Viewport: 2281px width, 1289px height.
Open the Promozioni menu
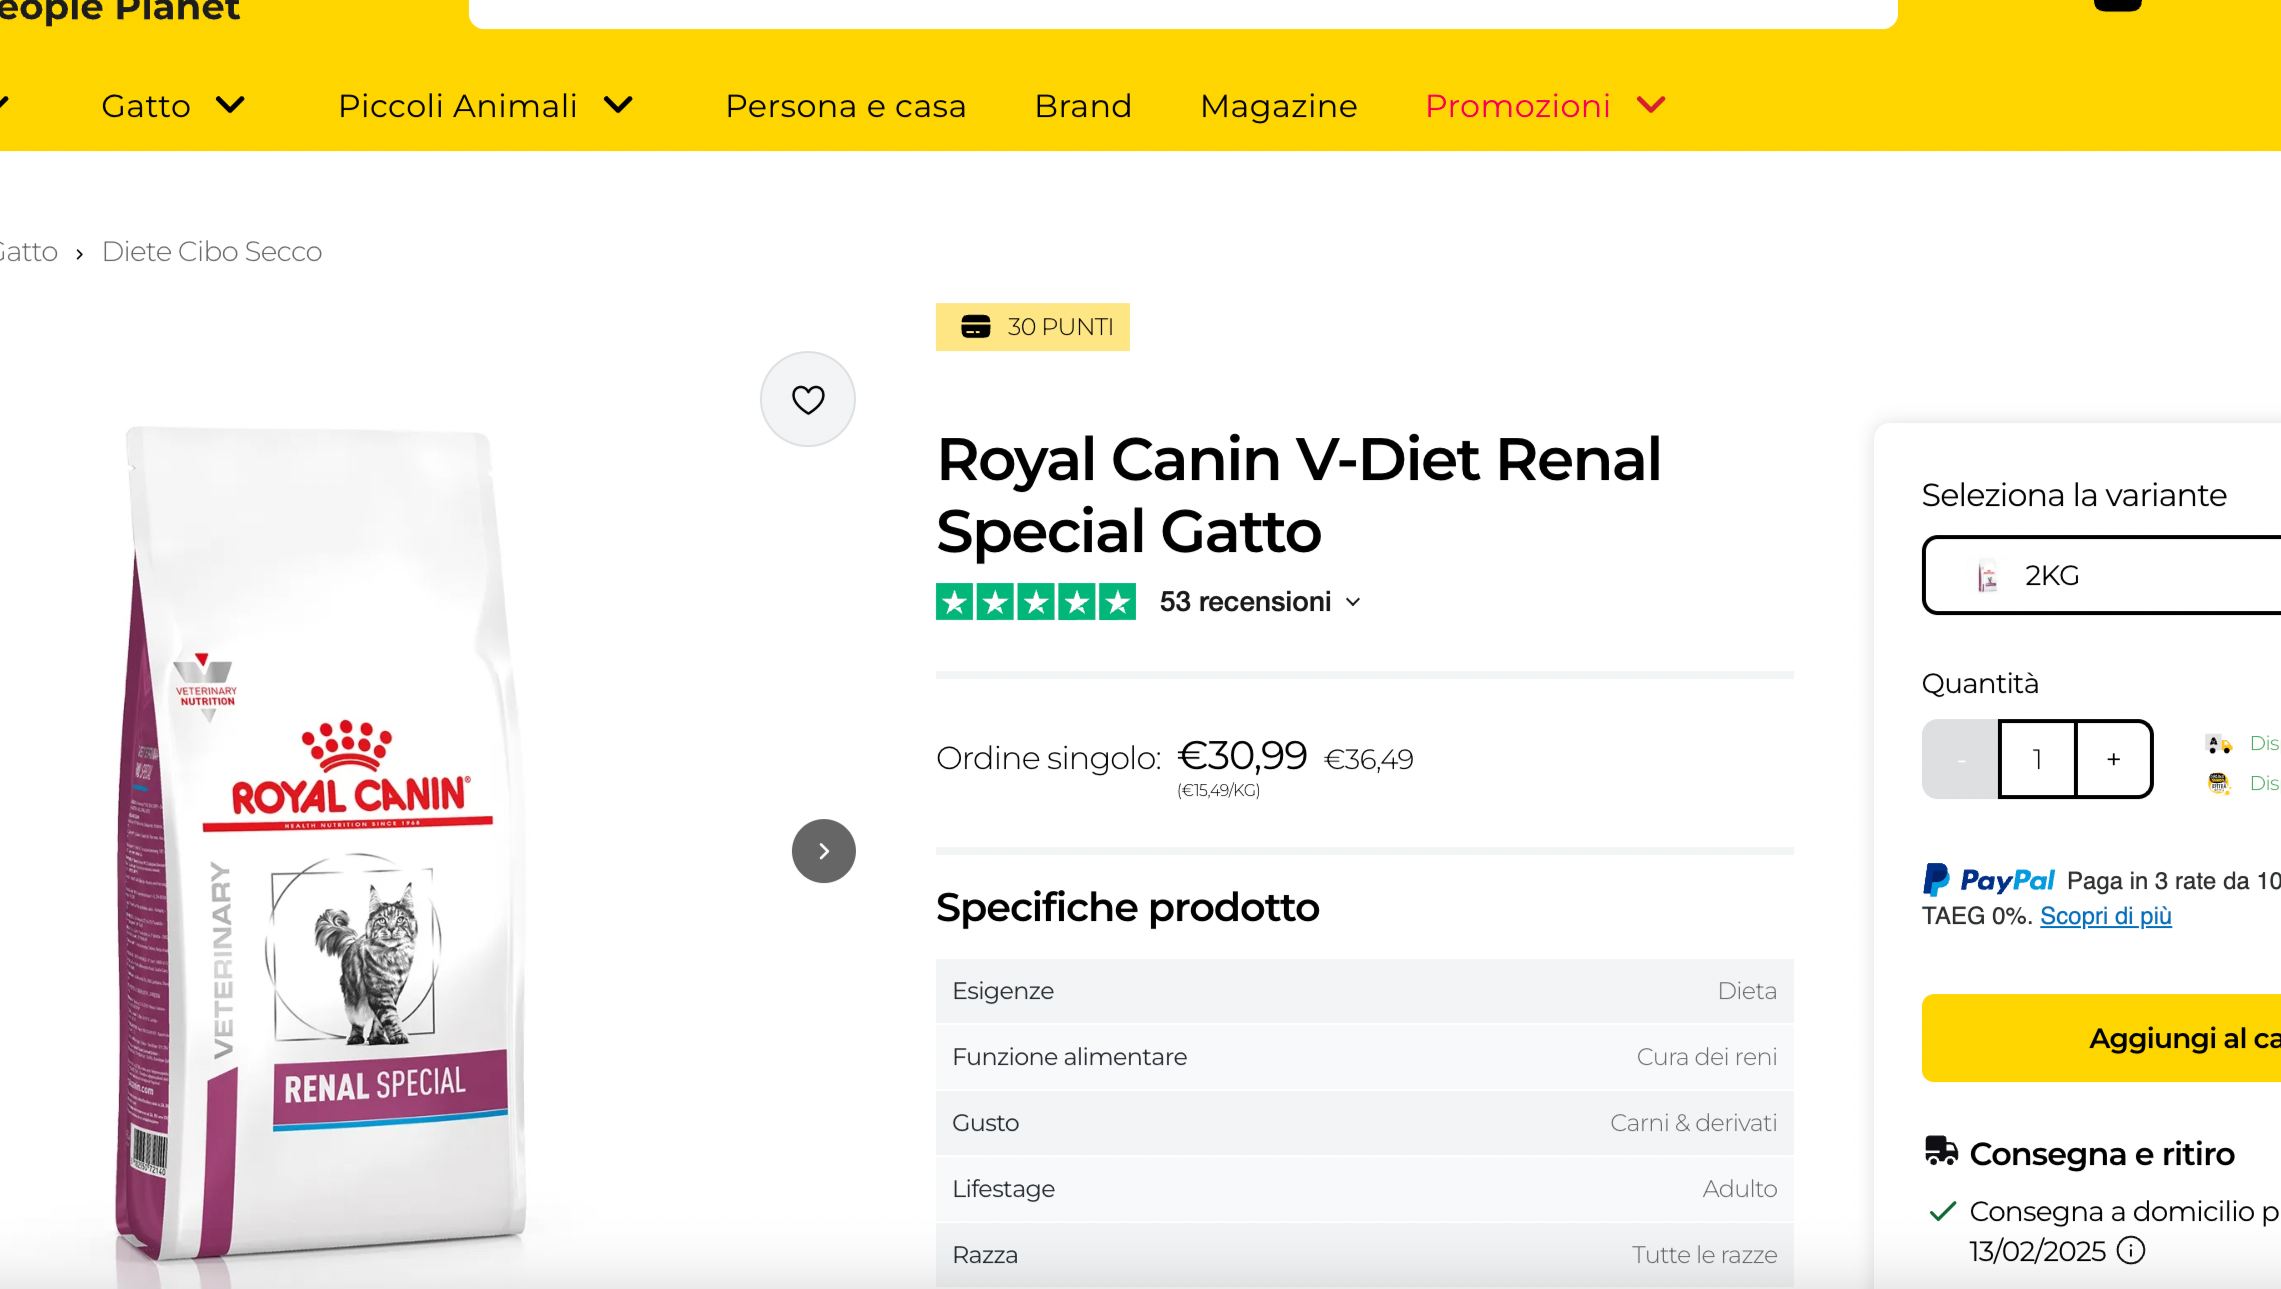tap(1544, 106)
